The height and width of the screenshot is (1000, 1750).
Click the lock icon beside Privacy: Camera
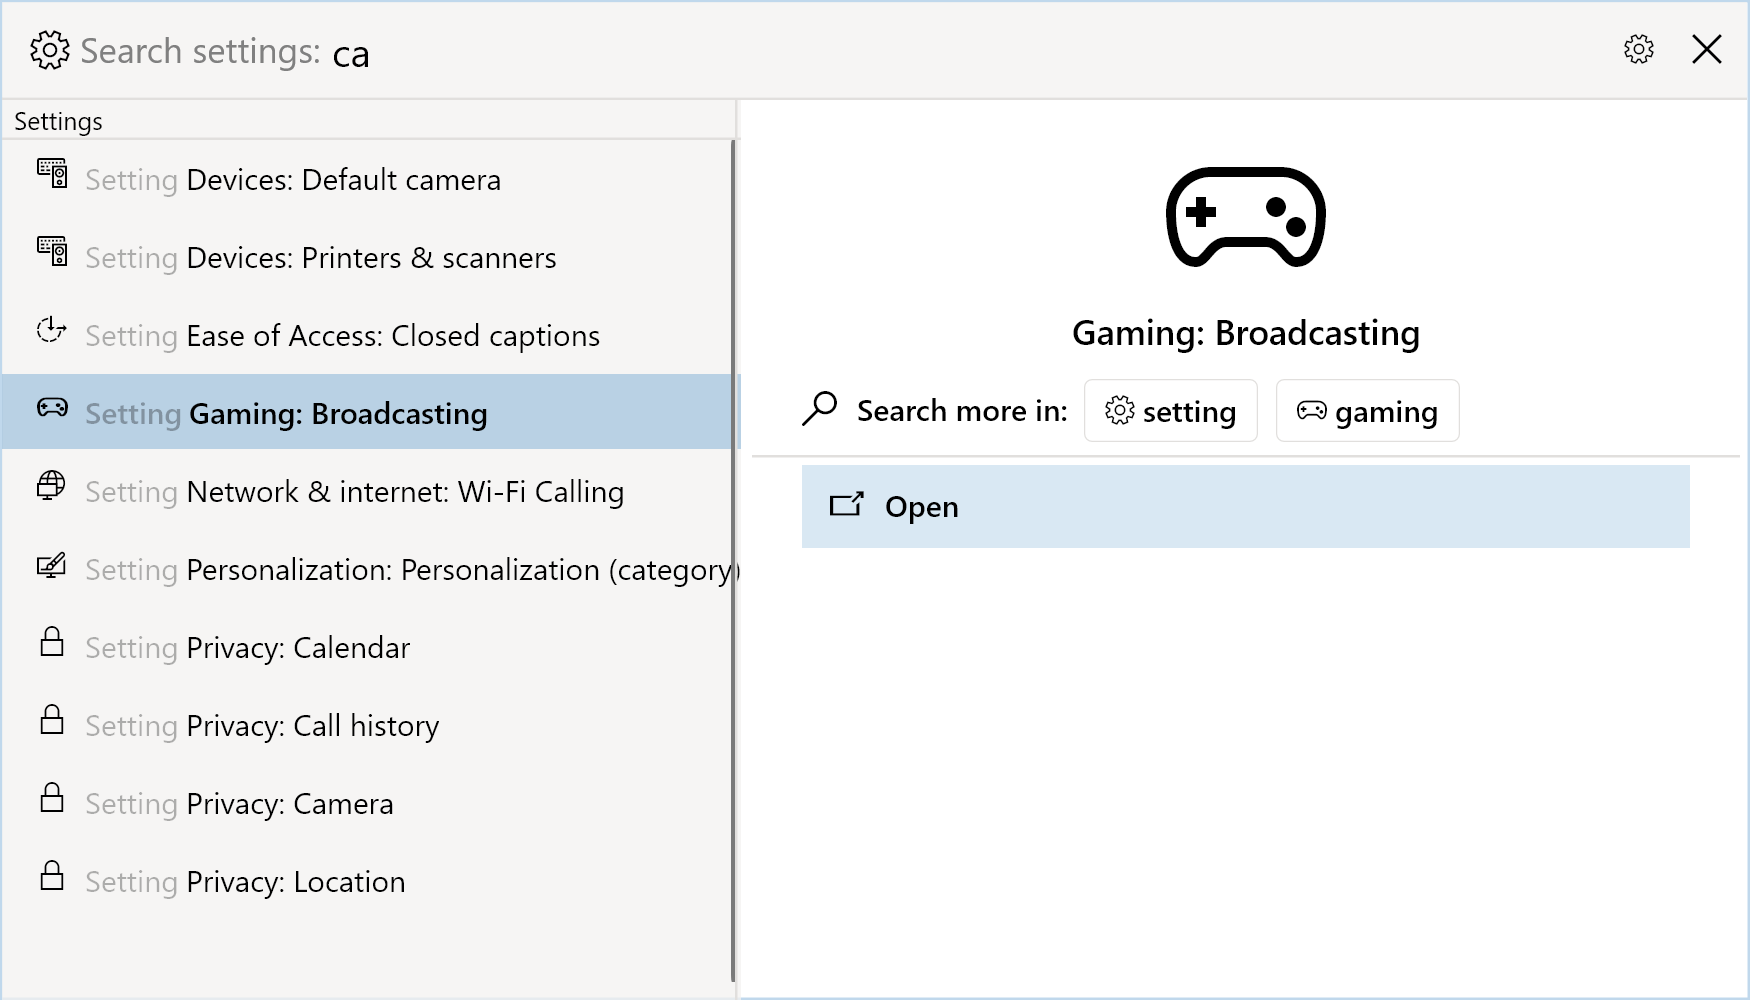(52, 797)
